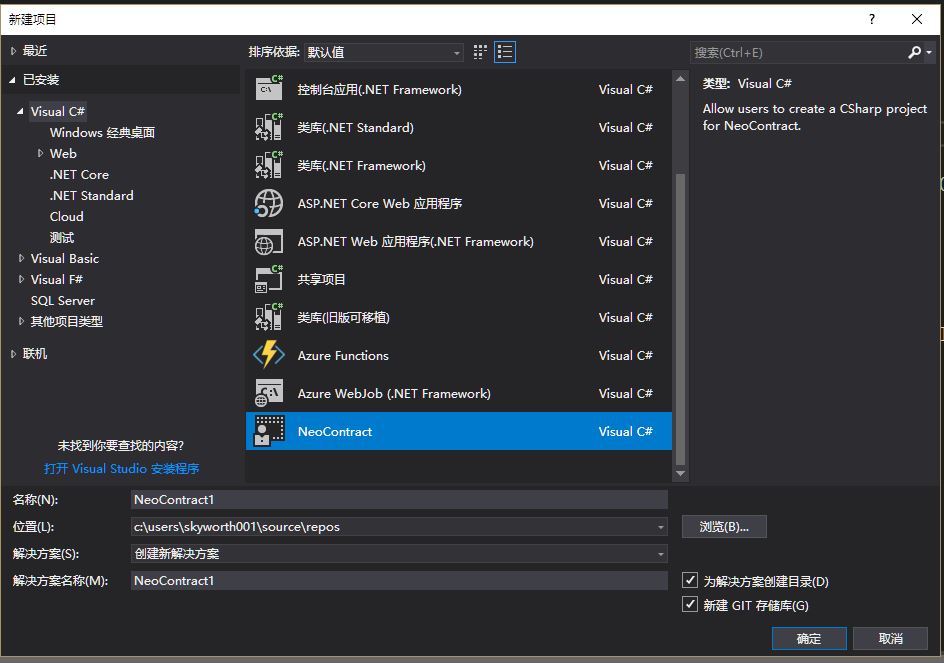The height and width of the screenshot is (663, 944).
Task: Click the Azure Functions lightning icon
Action: pos(269,355)
